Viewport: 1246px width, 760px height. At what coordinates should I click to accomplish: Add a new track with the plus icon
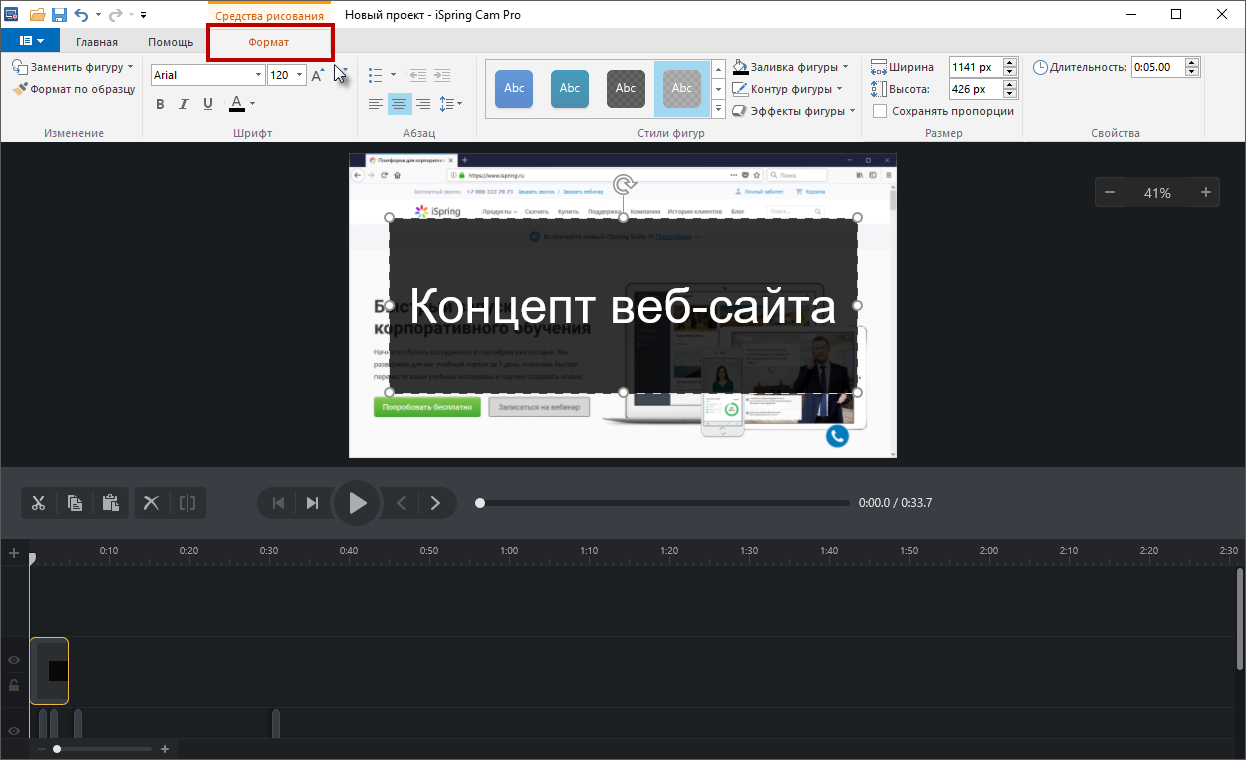(x=14, y=553)
